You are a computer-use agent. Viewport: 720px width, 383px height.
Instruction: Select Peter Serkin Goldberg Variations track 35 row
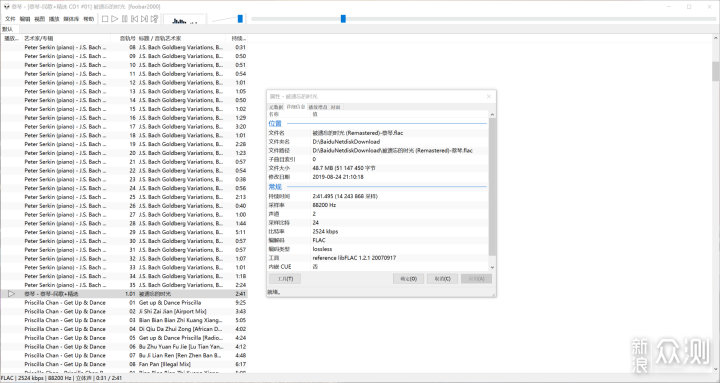(124, 285)
